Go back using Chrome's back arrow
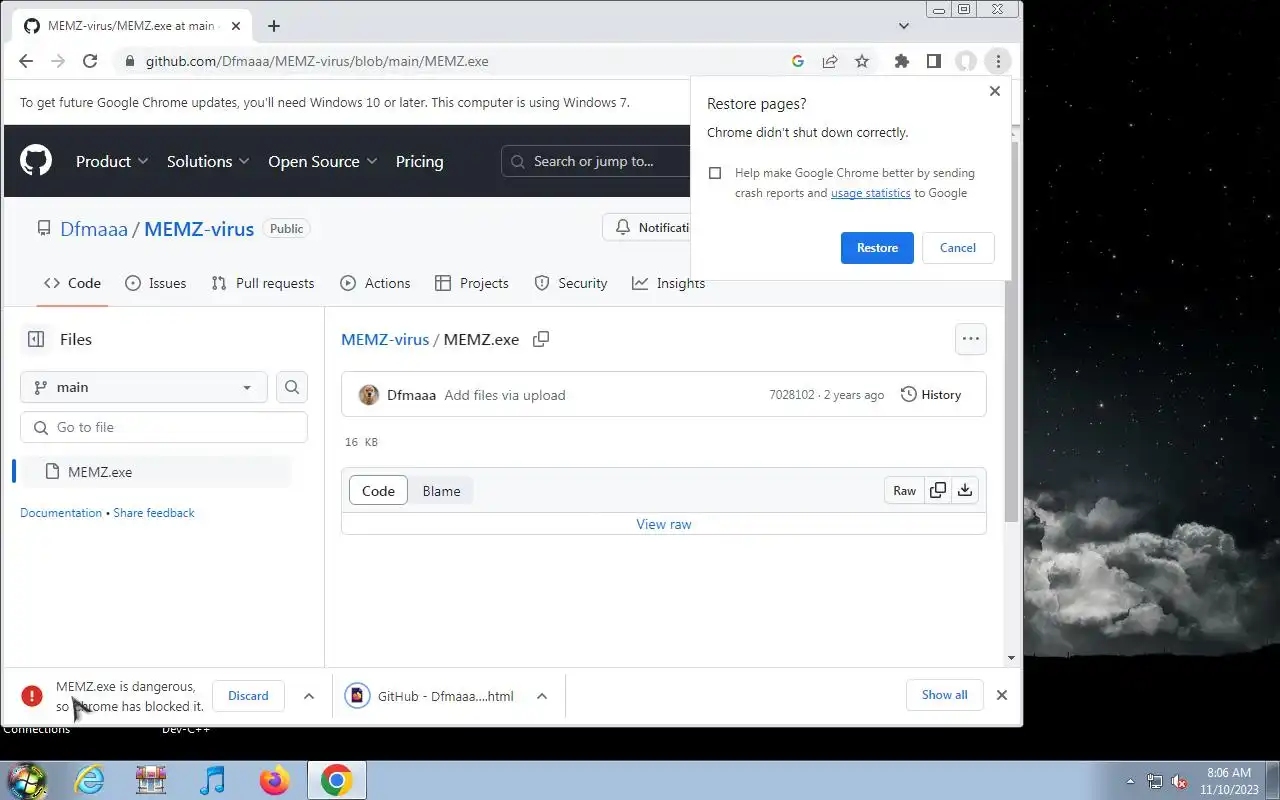Viewport: 1280px width, 800px height. pyautogui.click(x=26, y=61)
